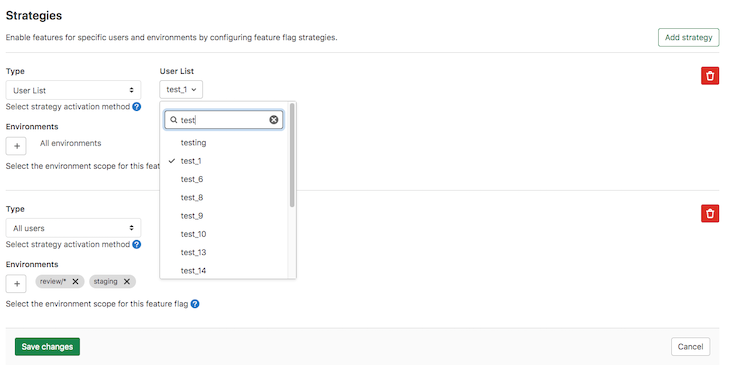Screen dimensions: 733x370
Task: Open help for All users strategy activation method
Action: (x=137, y=244)
